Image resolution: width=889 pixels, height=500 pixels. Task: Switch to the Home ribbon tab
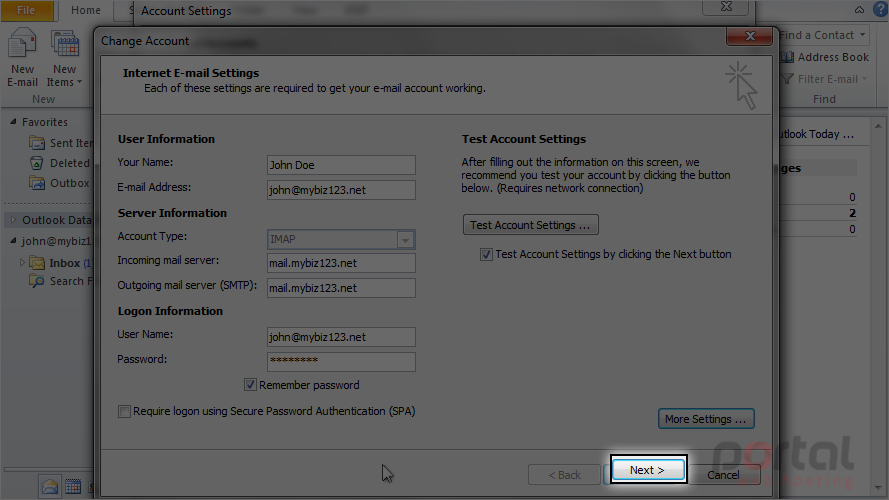click(86, 10)
